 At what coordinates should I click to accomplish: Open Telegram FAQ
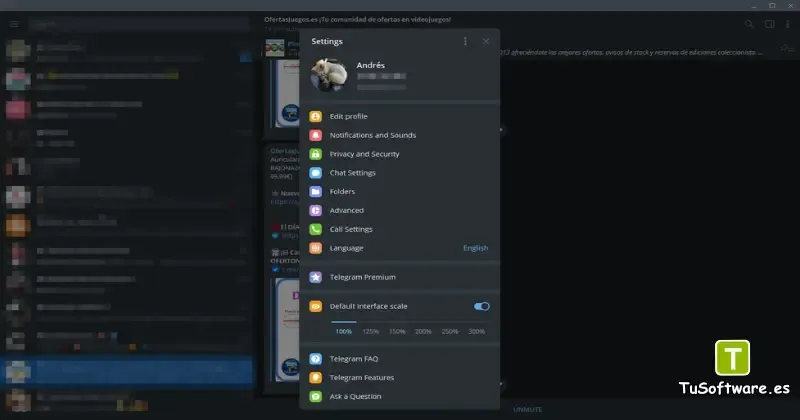399,359
